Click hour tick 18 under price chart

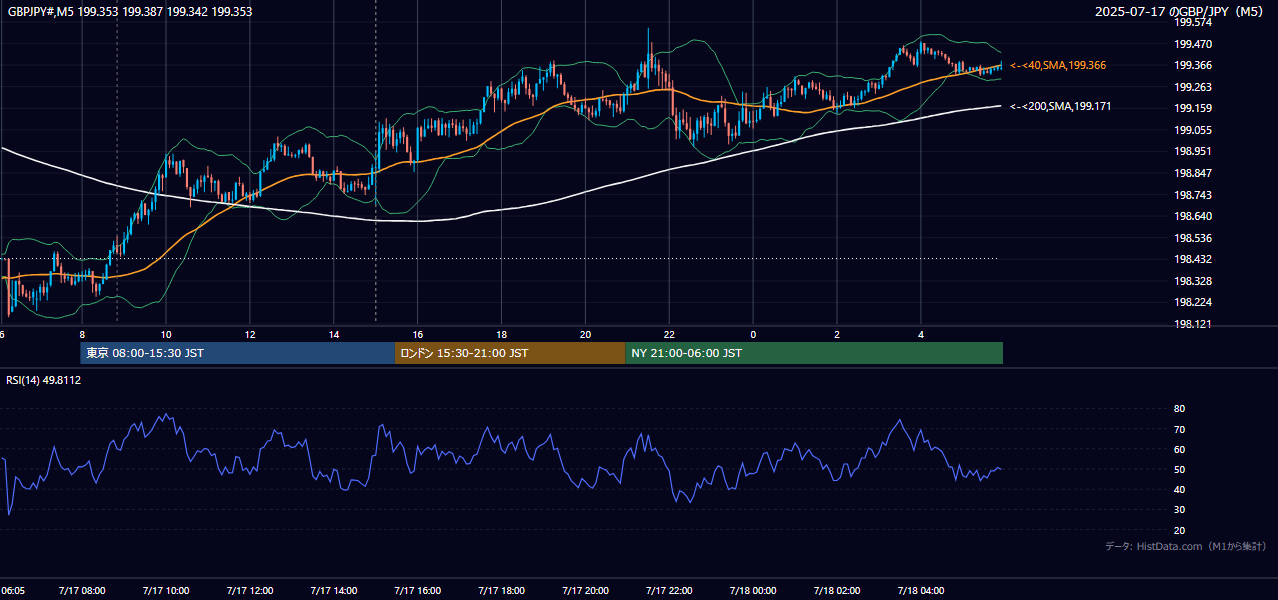502,335
